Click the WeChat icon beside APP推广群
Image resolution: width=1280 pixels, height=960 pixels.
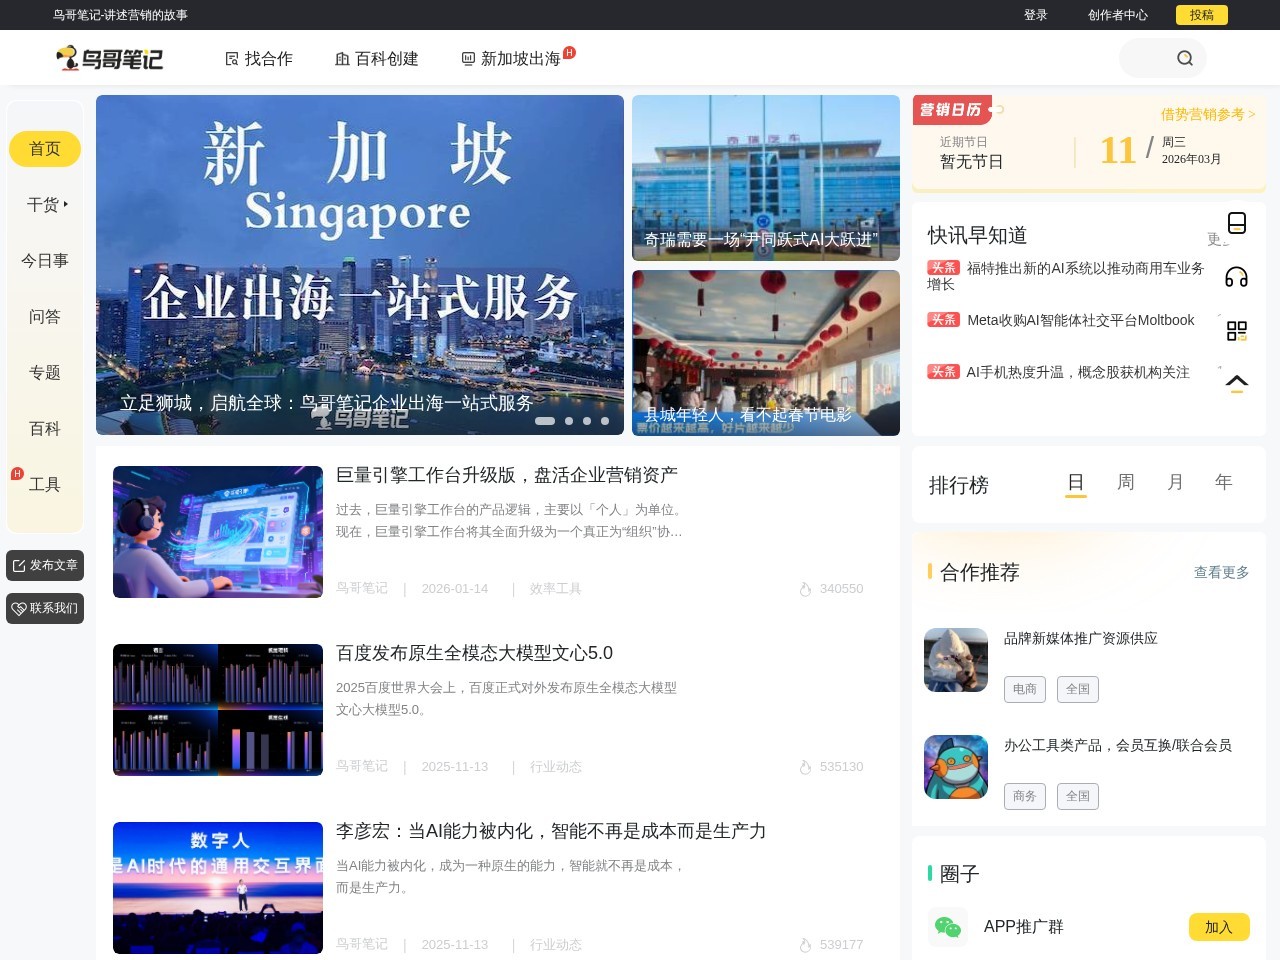[947, 927]
